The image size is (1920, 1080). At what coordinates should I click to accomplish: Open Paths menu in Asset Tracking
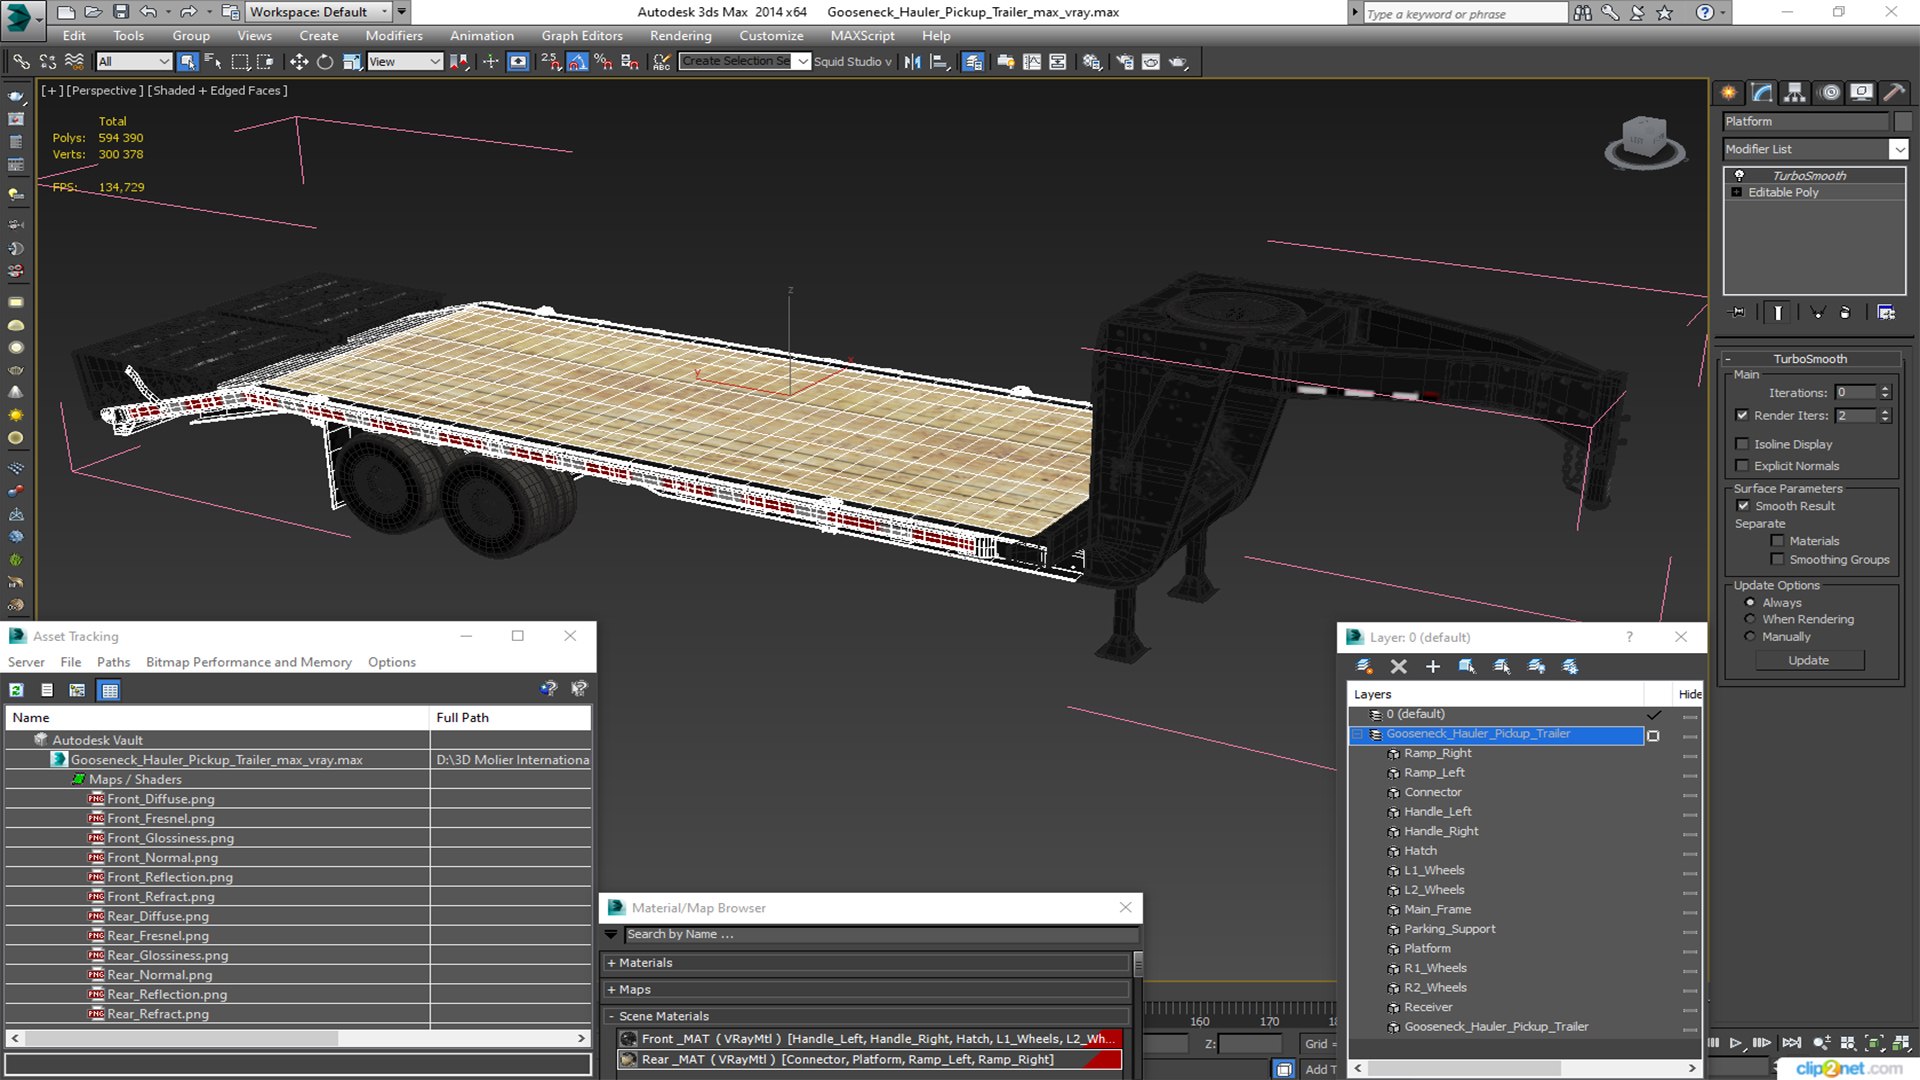coord(113,662)
